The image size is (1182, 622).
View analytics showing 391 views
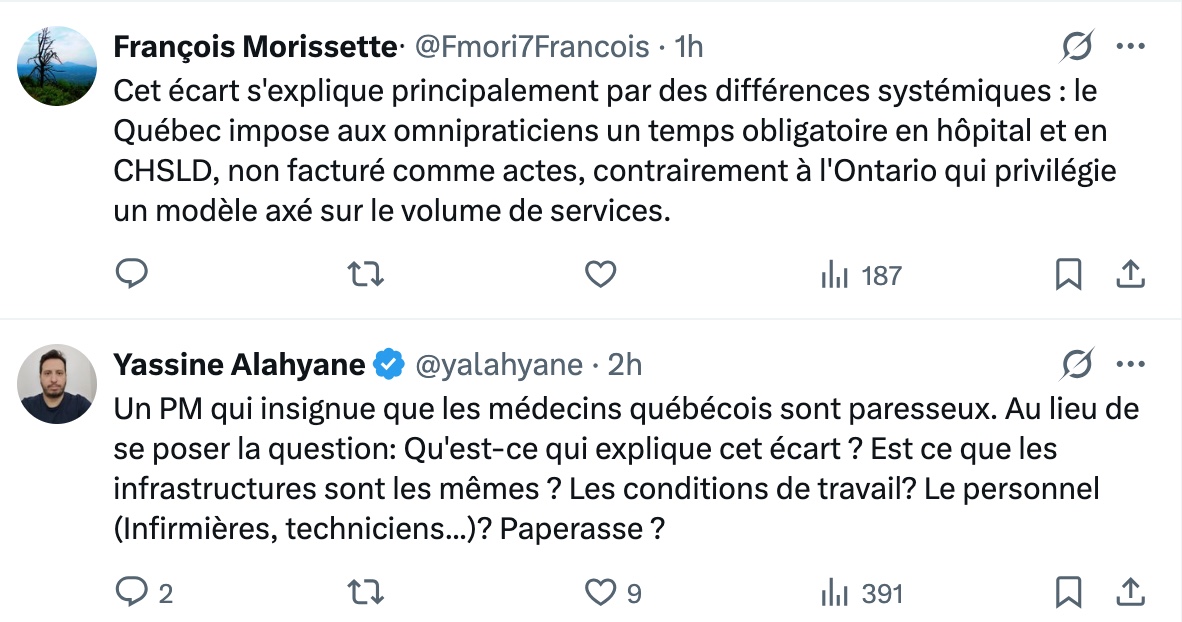[x=862, y=594]
